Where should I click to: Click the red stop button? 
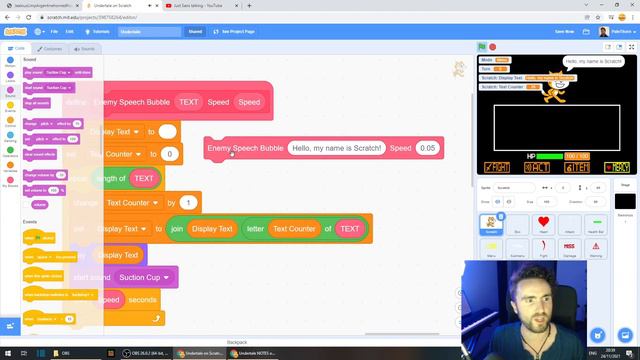click(x=493, y=47)
